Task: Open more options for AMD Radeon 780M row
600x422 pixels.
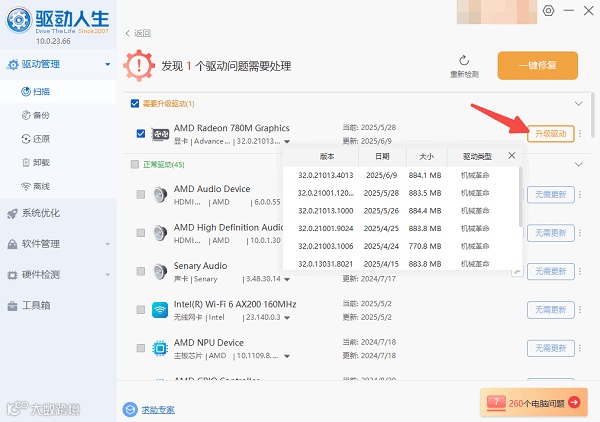Action: pyautogui.click(x=580, y=134)
